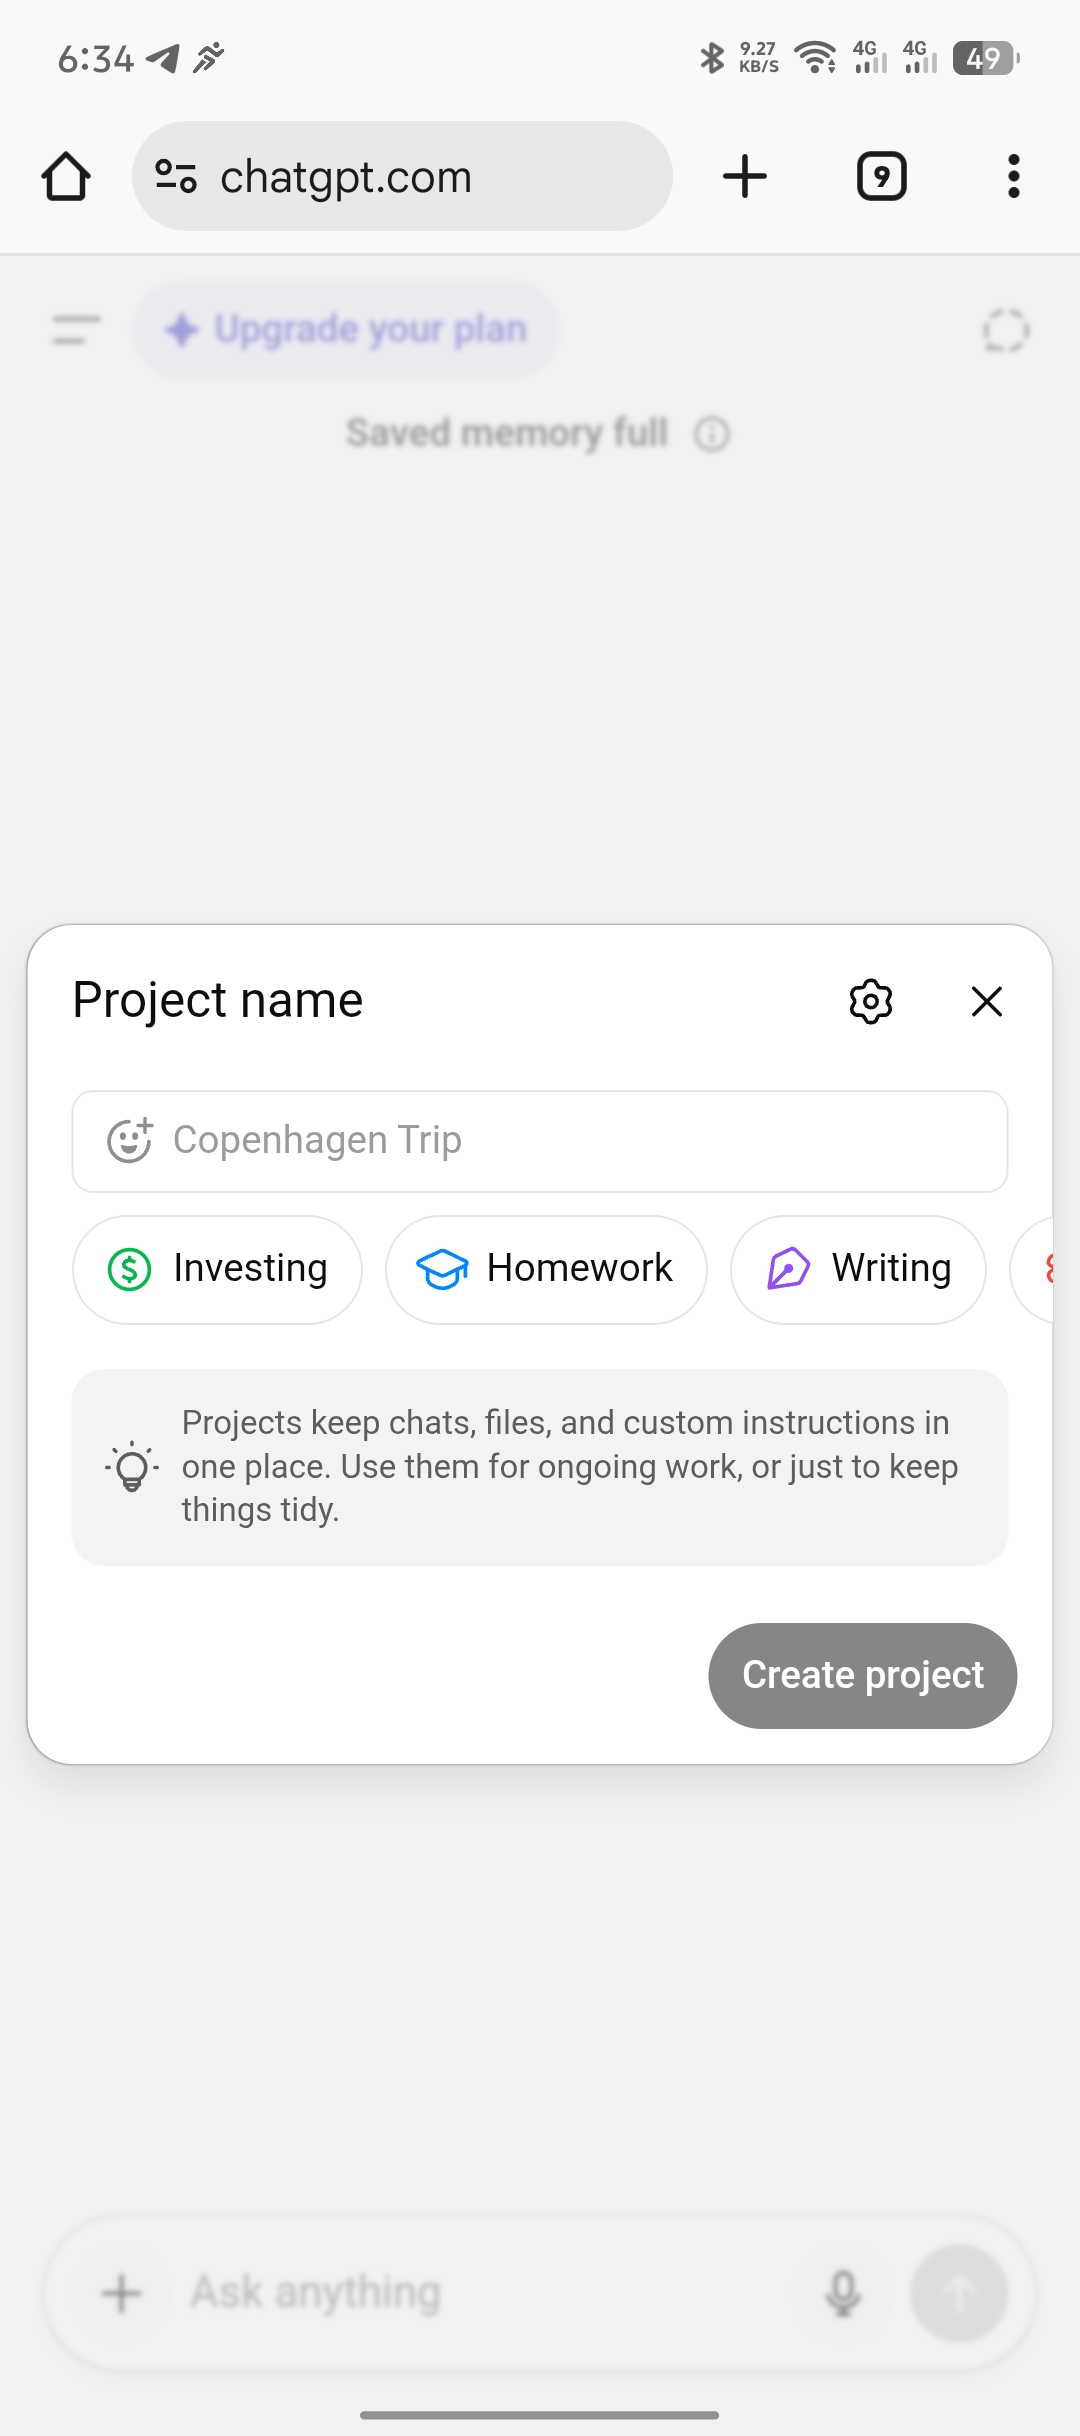Click Upgrade your plan

pos(346,330)
